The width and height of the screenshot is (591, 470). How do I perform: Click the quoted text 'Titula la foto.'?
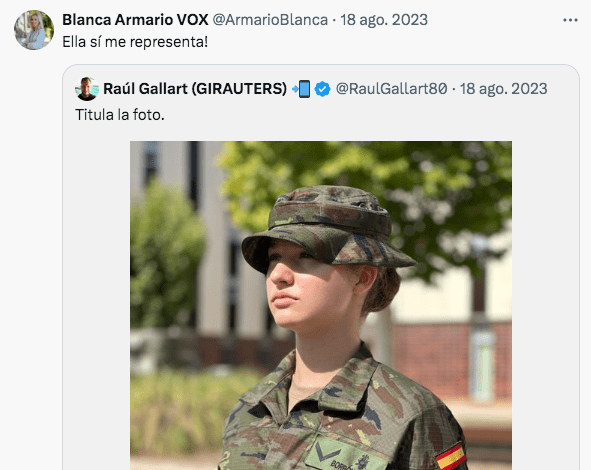click(x=120, y=115)
